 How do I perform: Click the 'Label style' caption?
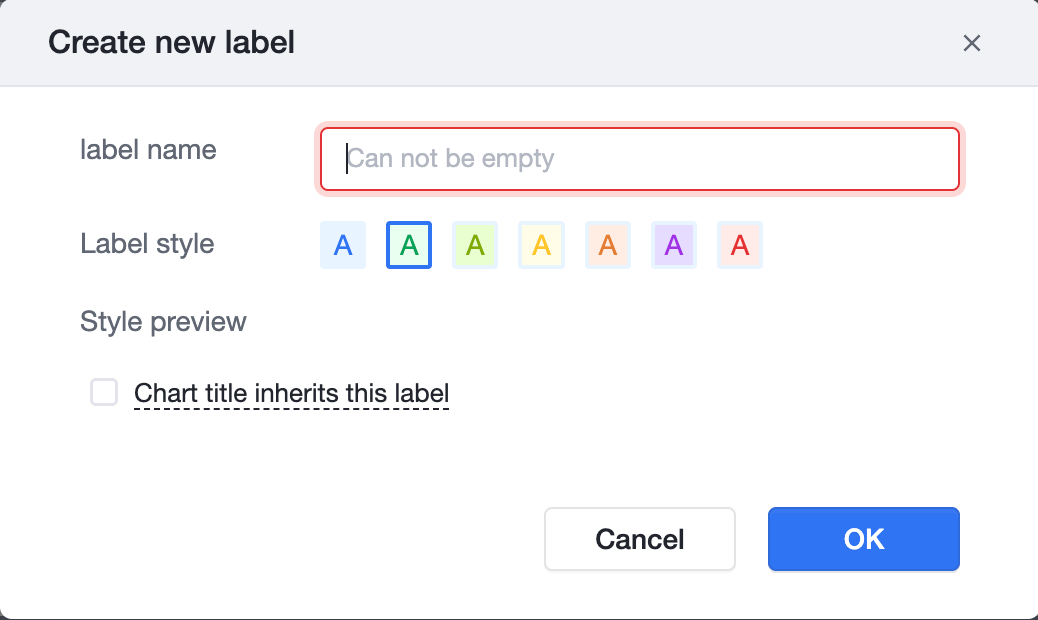coord(147,244)
